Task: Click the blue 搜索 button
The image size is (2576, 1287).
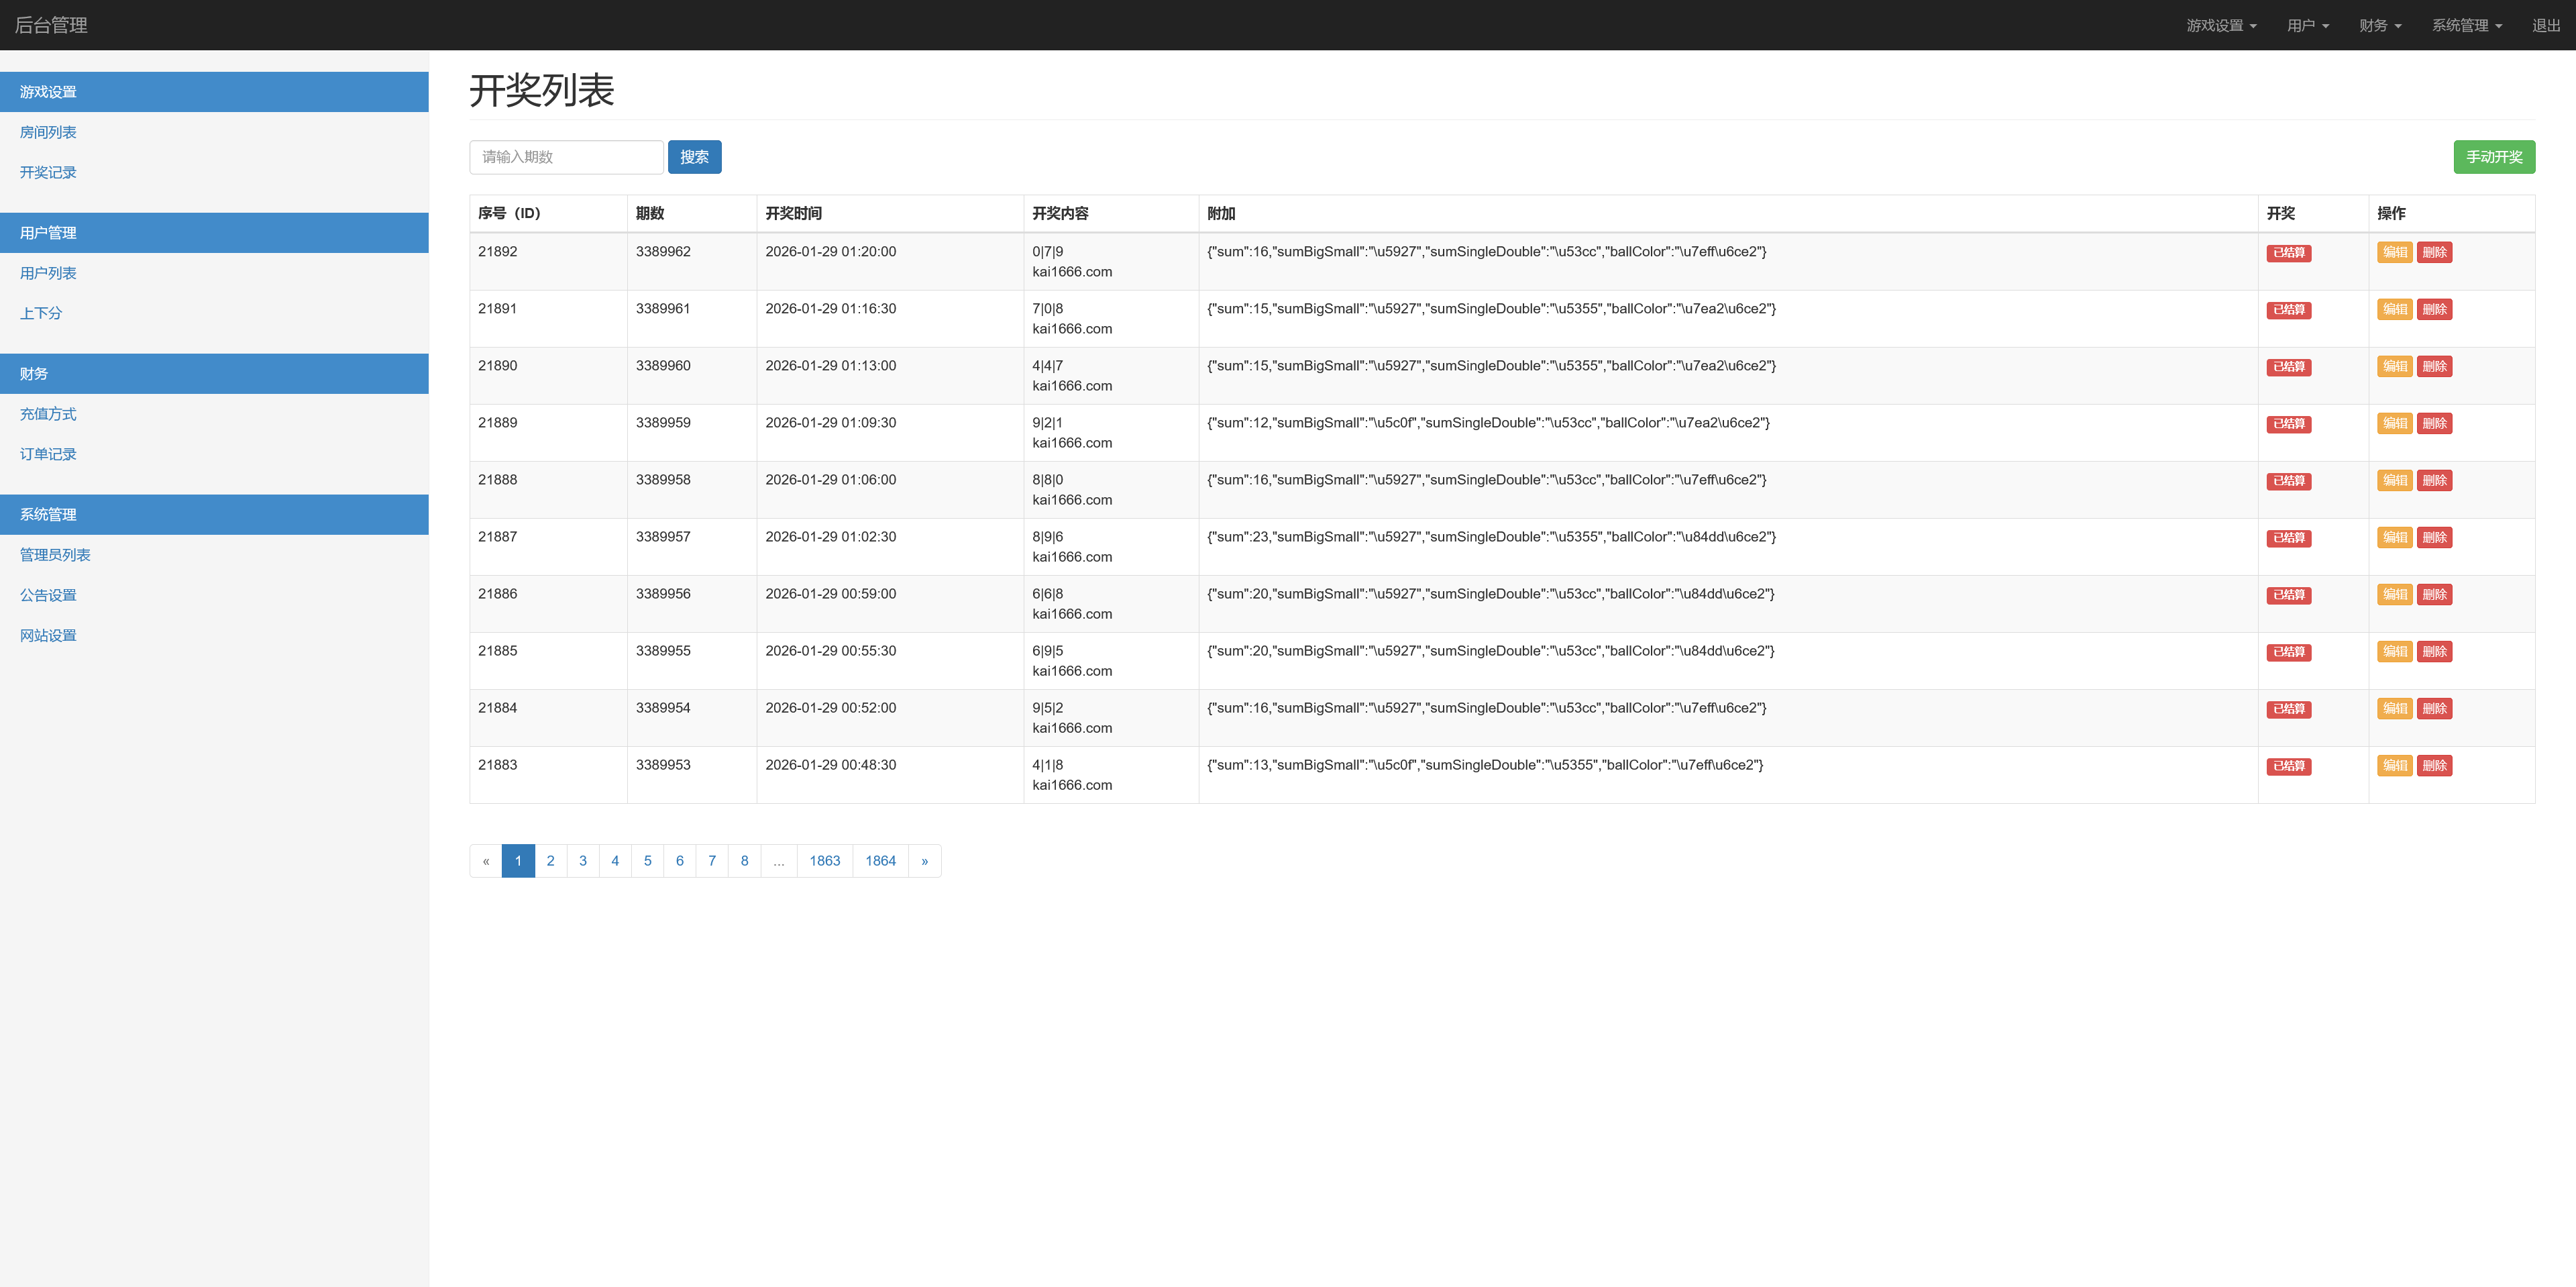Action: pyautogui.click(x=694, y=157)
